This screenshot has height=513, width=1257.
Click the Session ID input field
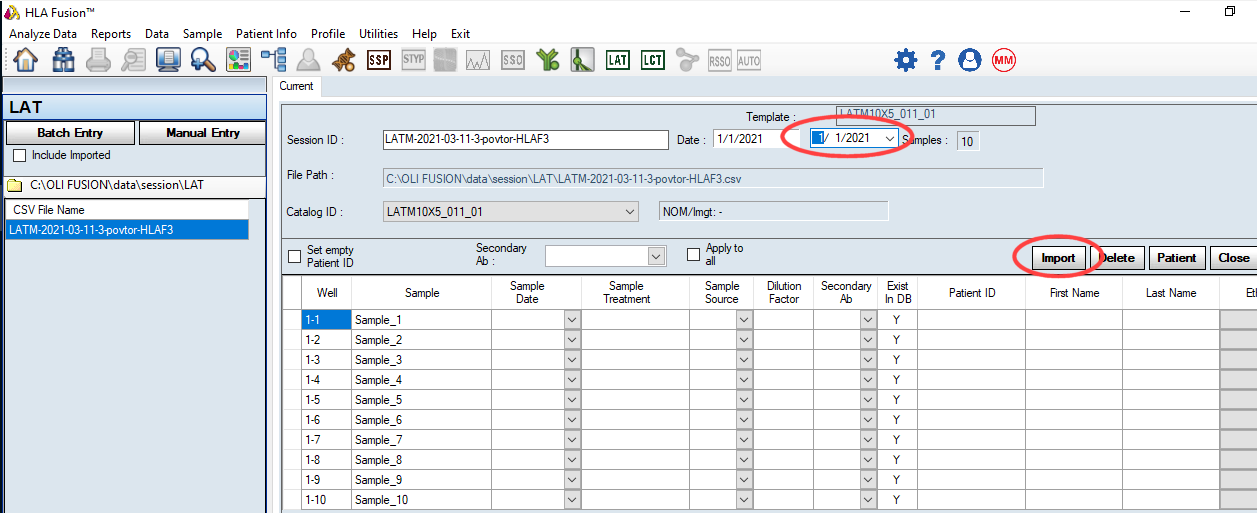(x=526, y=139)
